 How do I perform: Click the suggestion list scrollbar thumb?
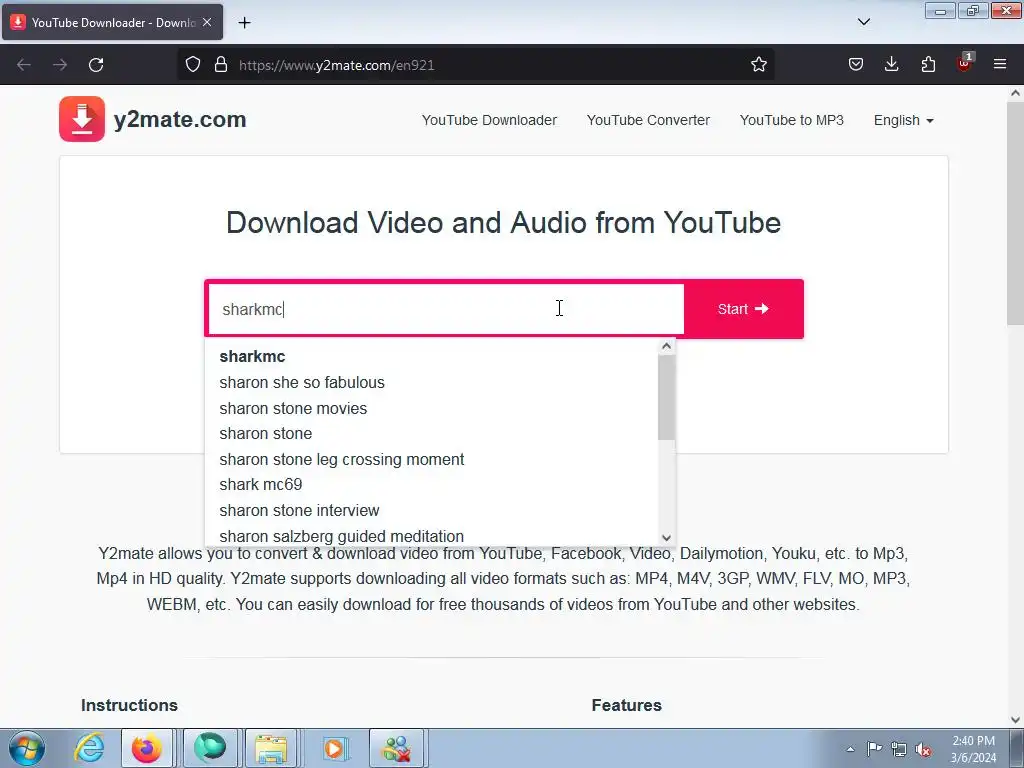pos(666,397)
